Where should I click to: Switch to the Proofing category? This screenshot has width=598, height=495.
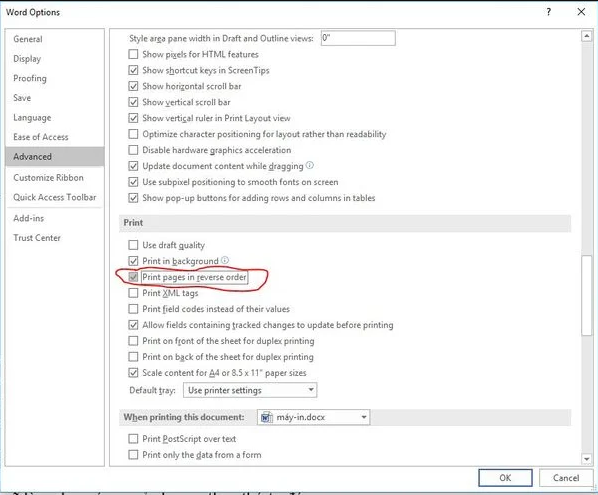coord(30,78)
